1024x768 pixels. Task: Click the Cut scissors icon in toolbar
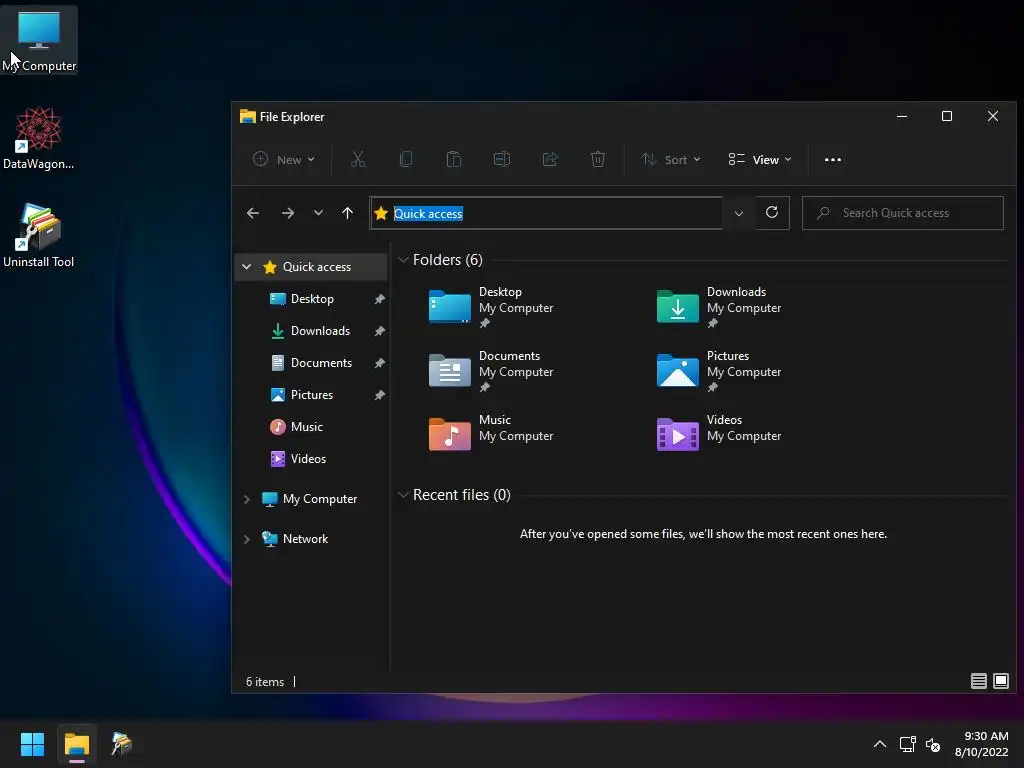pos(358,159)
